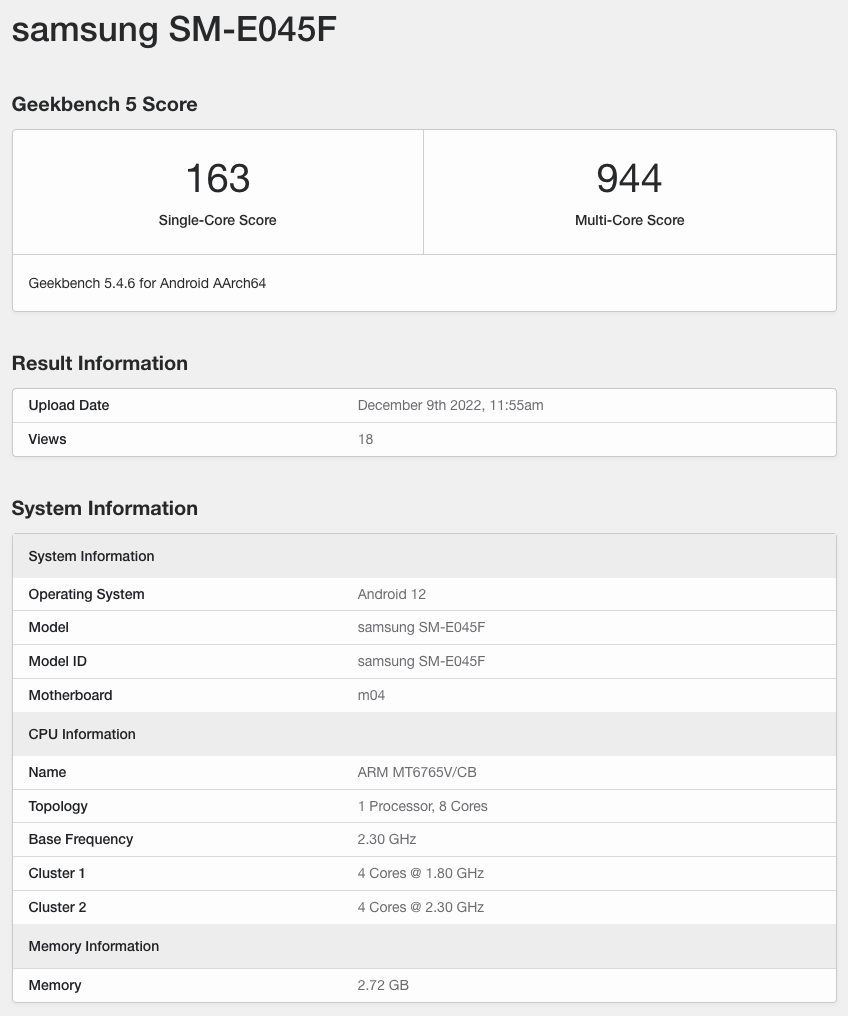Click the samsung SM-E045F page title
848x1016 pixels.
point(173,30)
